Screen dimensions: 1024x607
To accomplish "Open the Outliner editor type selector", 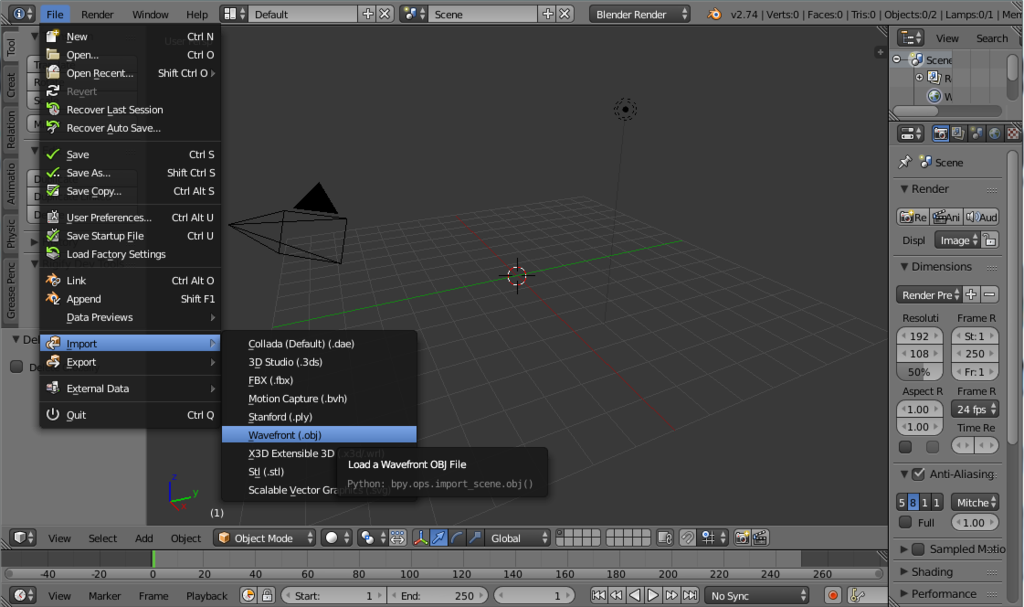I will [910, 38].
